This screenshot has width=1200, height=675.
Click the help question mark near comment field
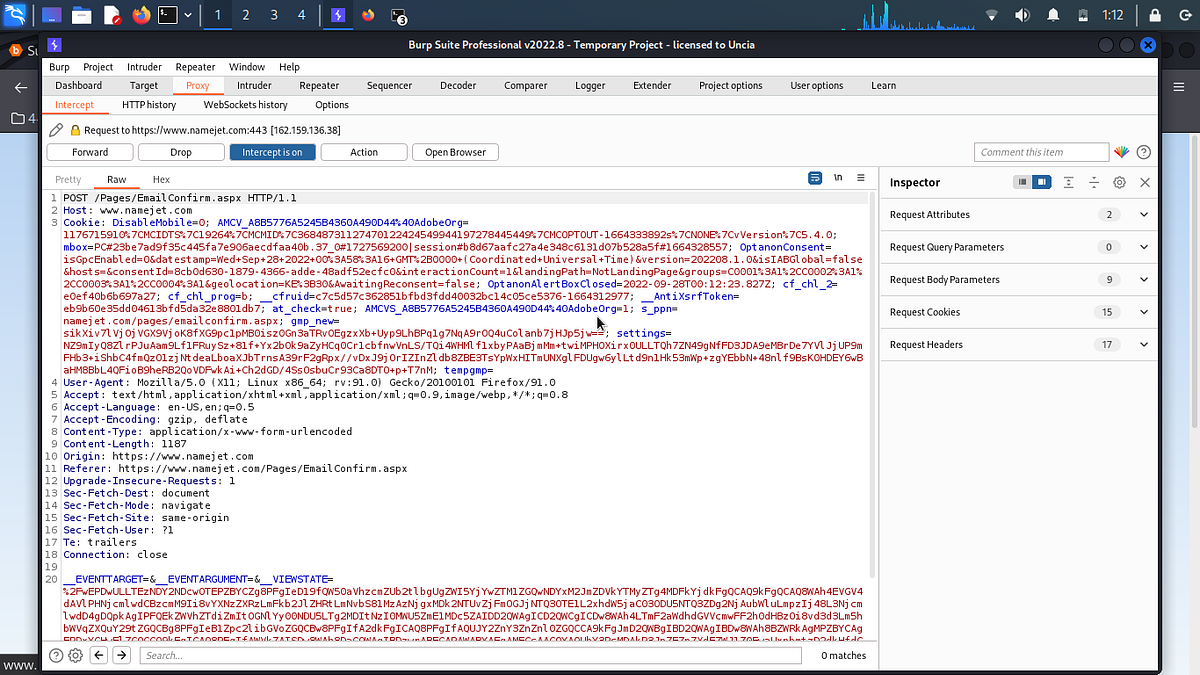[1143, 152]
